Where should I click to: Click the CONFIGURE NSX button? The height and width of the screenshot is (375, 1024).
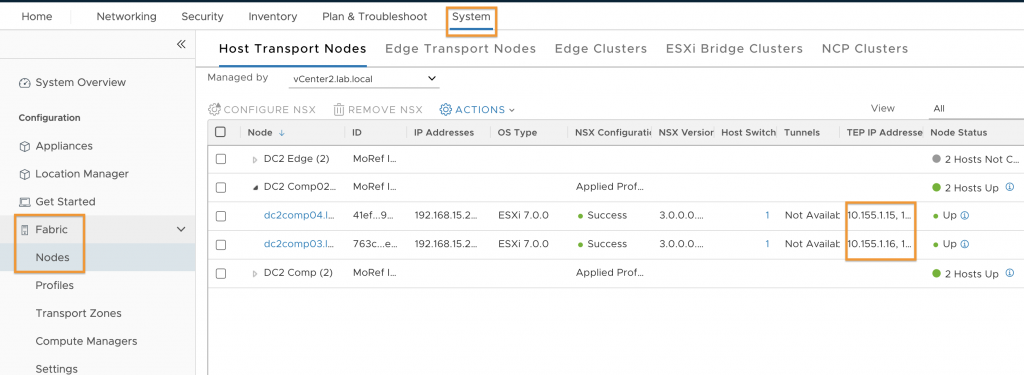[262, 110]
